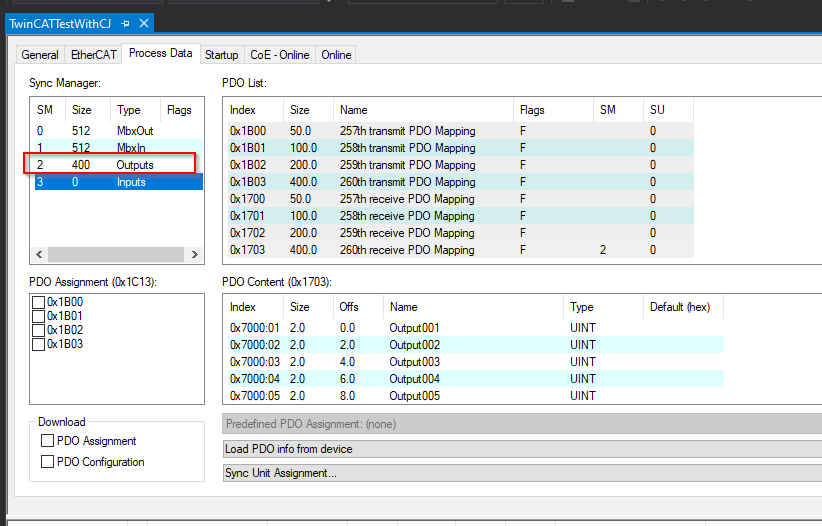Select PDO 0x1703 260th receive mapping
Viewport: 822px width, 526px height.
pos(459,250)
